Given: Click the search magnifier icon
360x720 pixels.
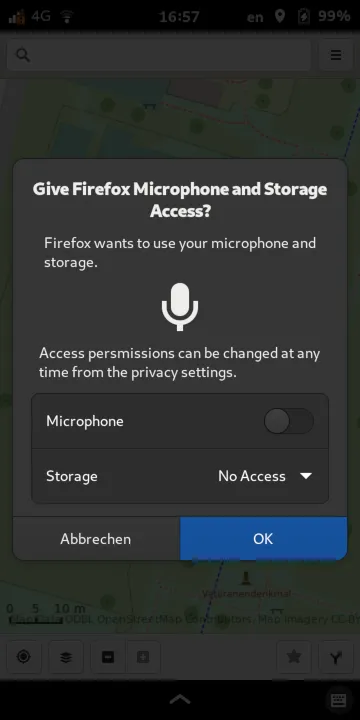Looking at the screenshot, I should (x=23, y=55).
